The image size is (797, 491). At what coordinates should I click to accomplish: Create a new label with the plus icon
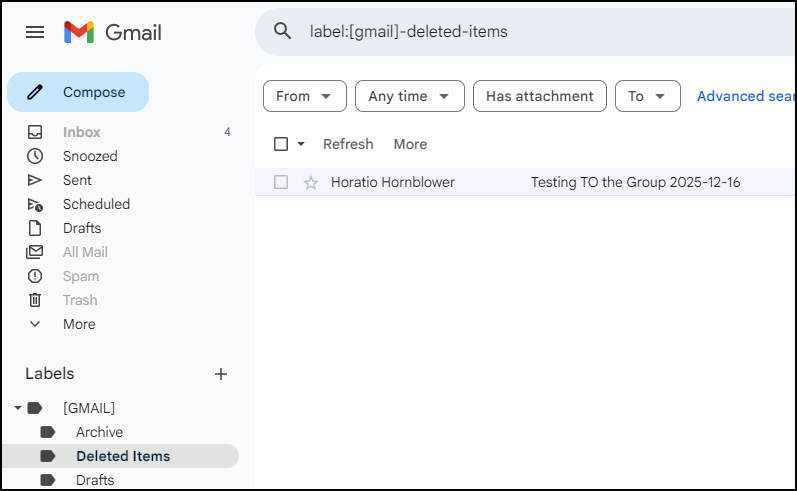[221, 374]
